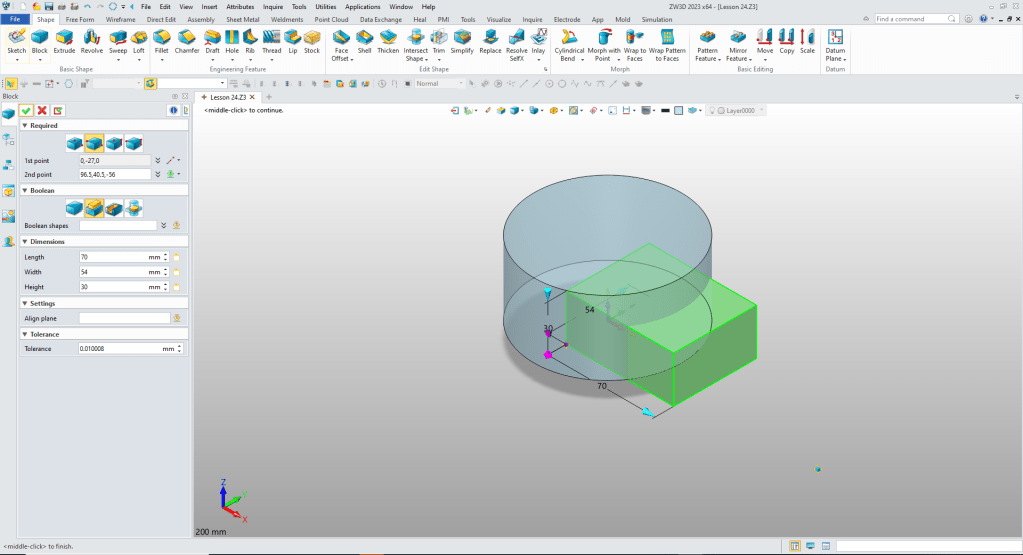Switch to the Sheet Metal ribbon tab
Viewport: 1023px width, 555px height.
pyautogui.click(x=241, y=19)
